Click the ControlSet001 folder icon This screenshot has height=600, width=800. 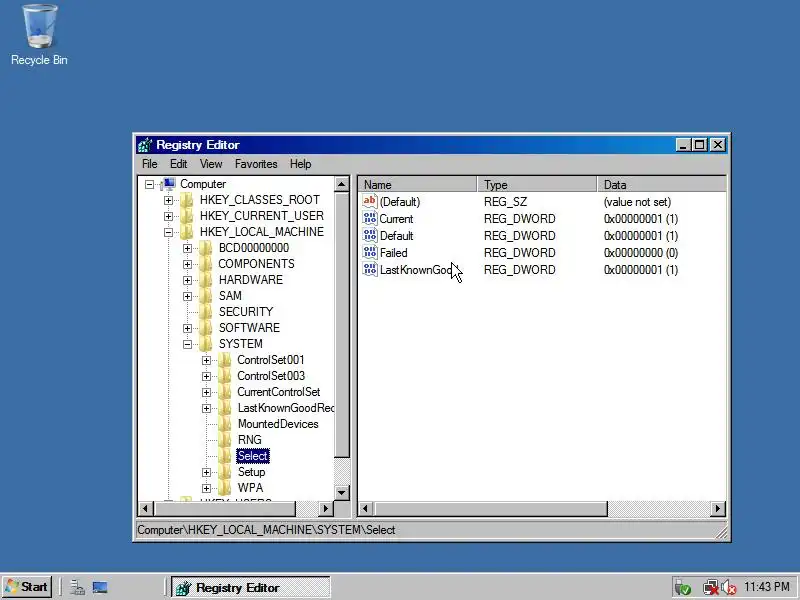pyautogui.click(x=225, y=360)
